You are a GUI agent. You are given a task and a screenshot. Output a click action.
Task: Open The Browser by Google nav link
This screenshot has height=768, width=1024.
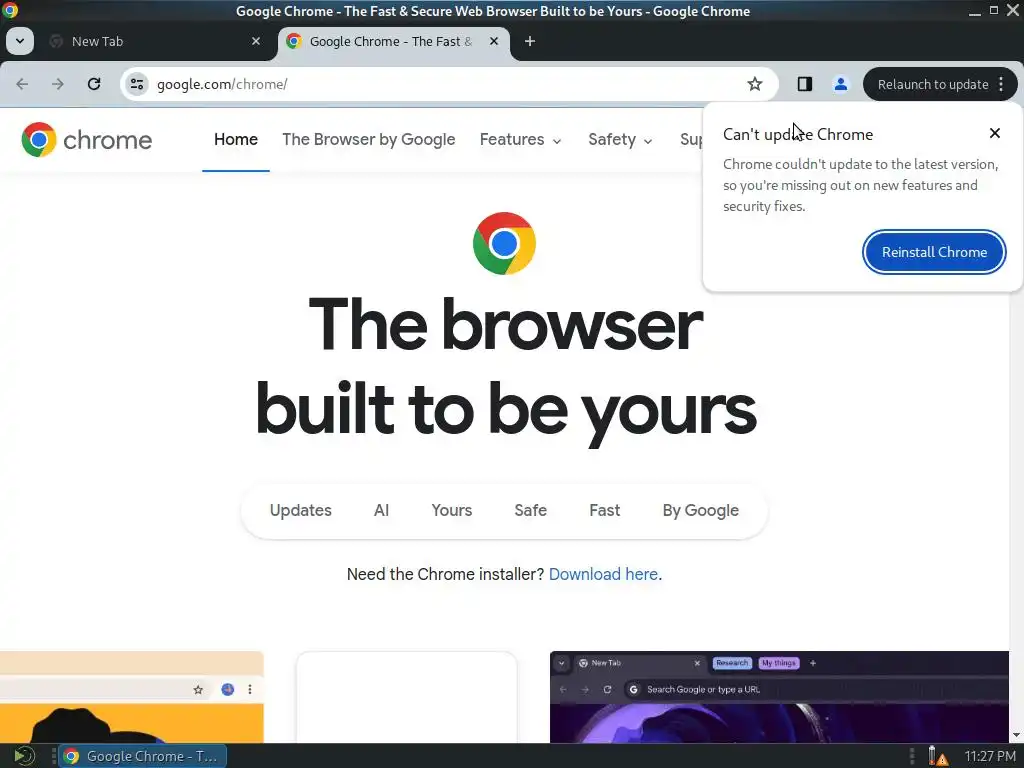coord(368,140)
